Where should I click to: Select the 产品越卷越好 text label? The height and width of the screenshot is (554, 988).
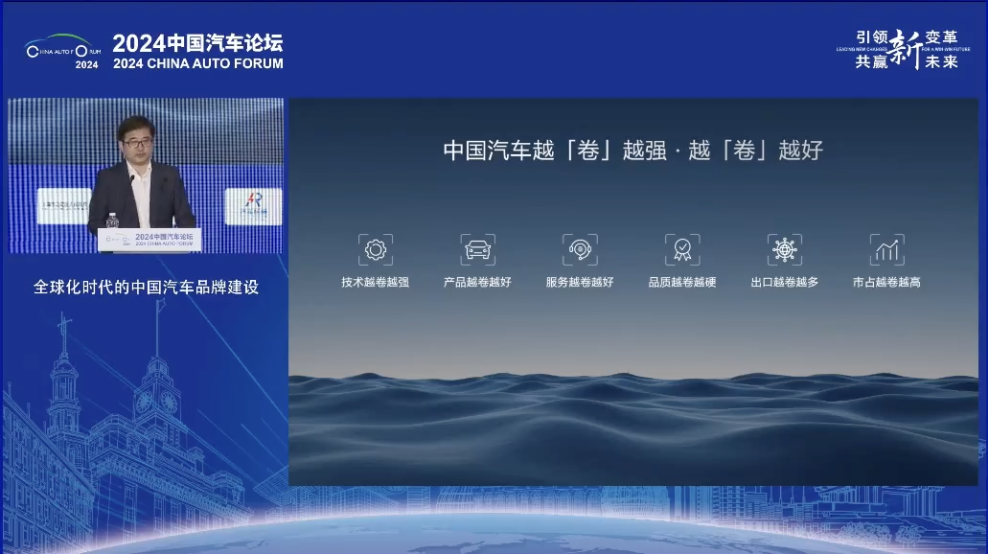[x=477, y=283]
